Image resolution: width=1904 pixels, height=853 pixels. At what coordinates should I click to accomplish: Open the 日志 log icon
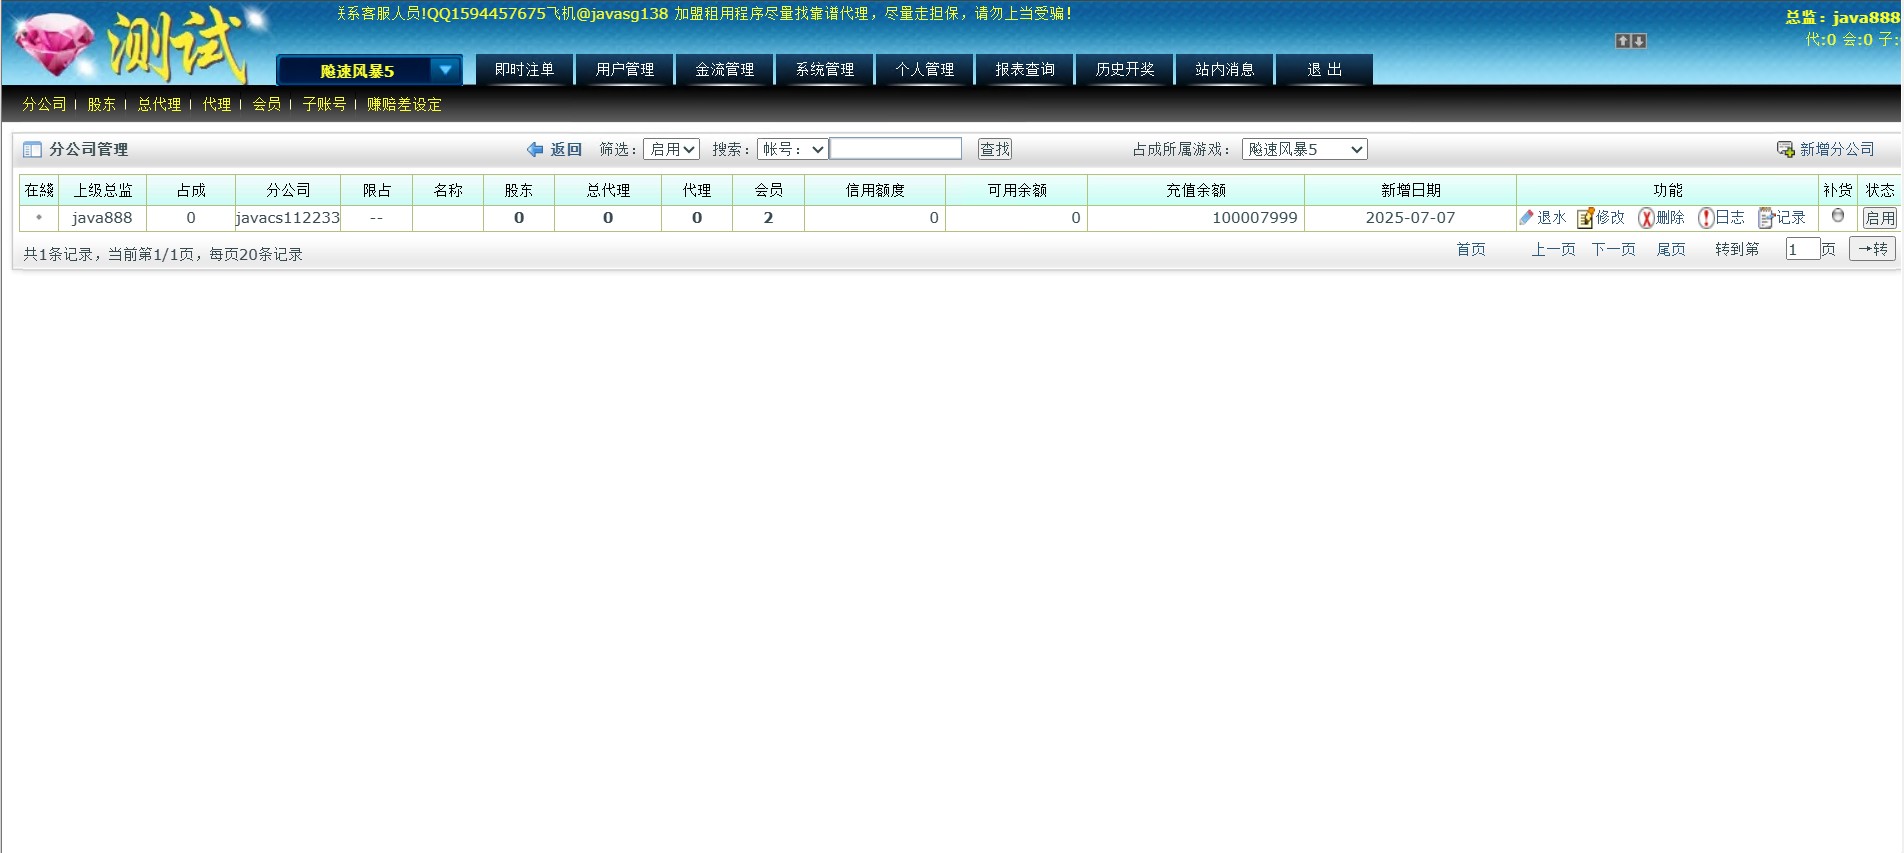1706,218
